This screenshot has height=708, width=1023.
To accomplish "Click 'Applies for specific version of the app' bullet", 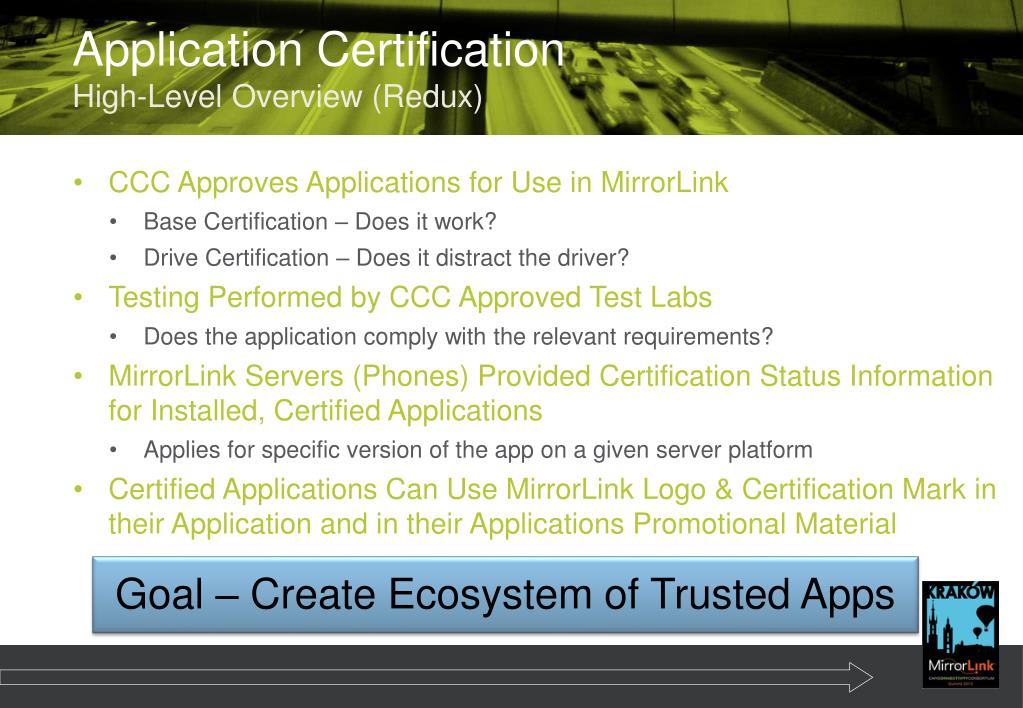I will pyautogui.click(x=478, y=450).
